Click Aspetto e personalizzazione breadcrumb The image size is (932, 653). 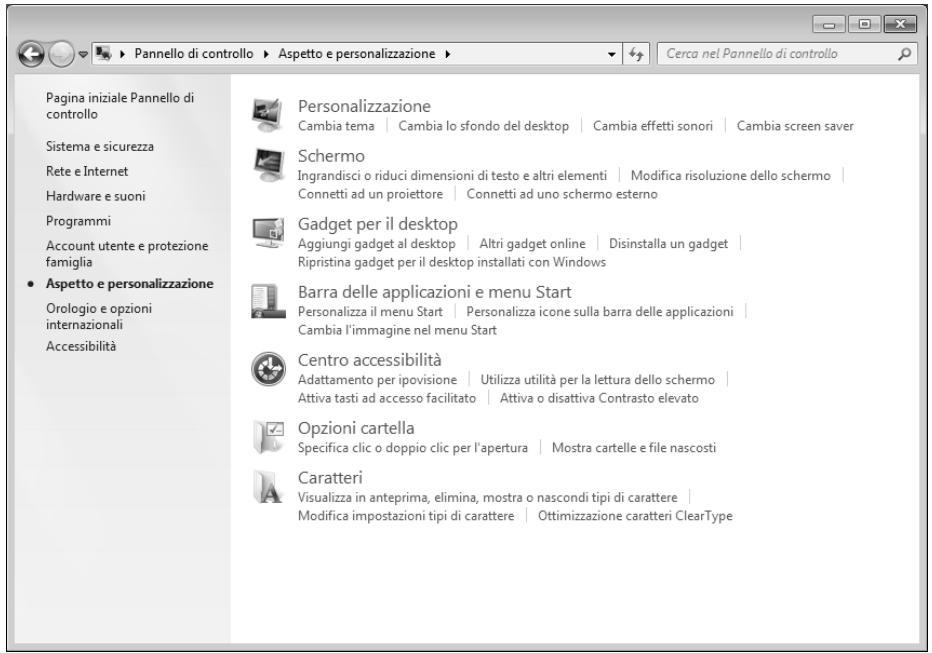click(x=357, y=53)
